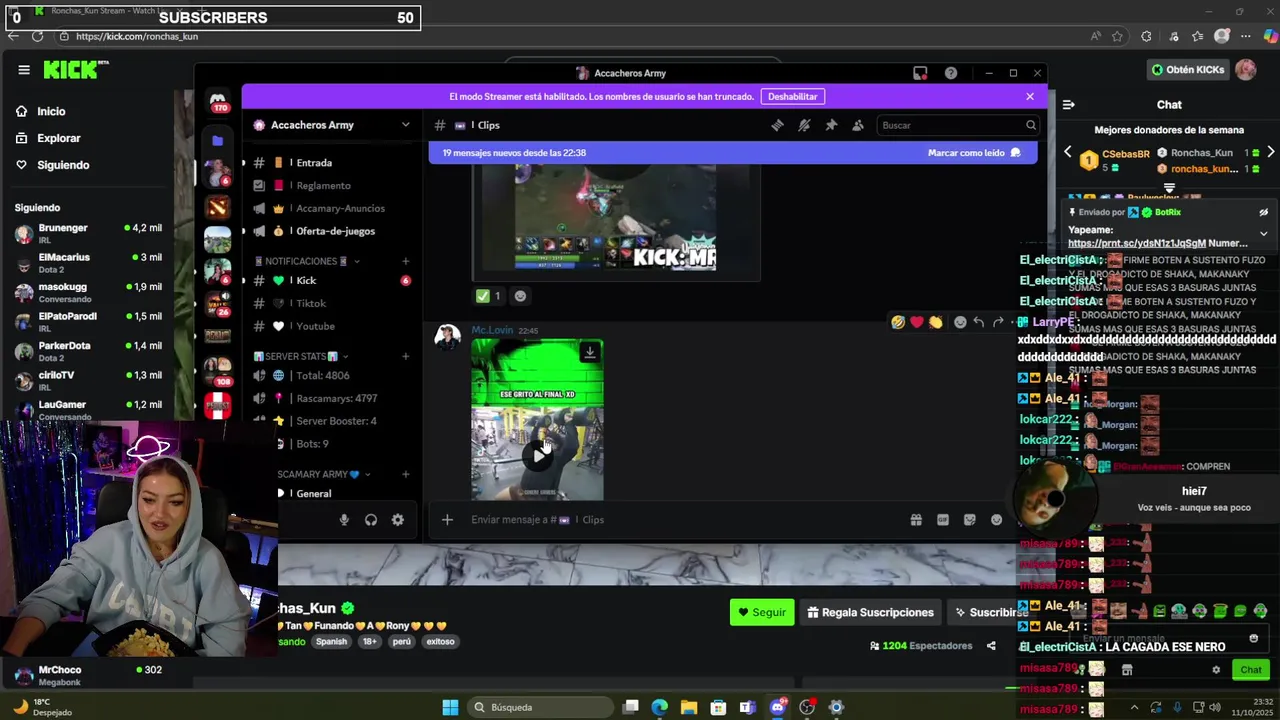The image size is (1280, 720).
Task: Reply arrow on the hovered Discord message
Action: click(x=979, y=322)
